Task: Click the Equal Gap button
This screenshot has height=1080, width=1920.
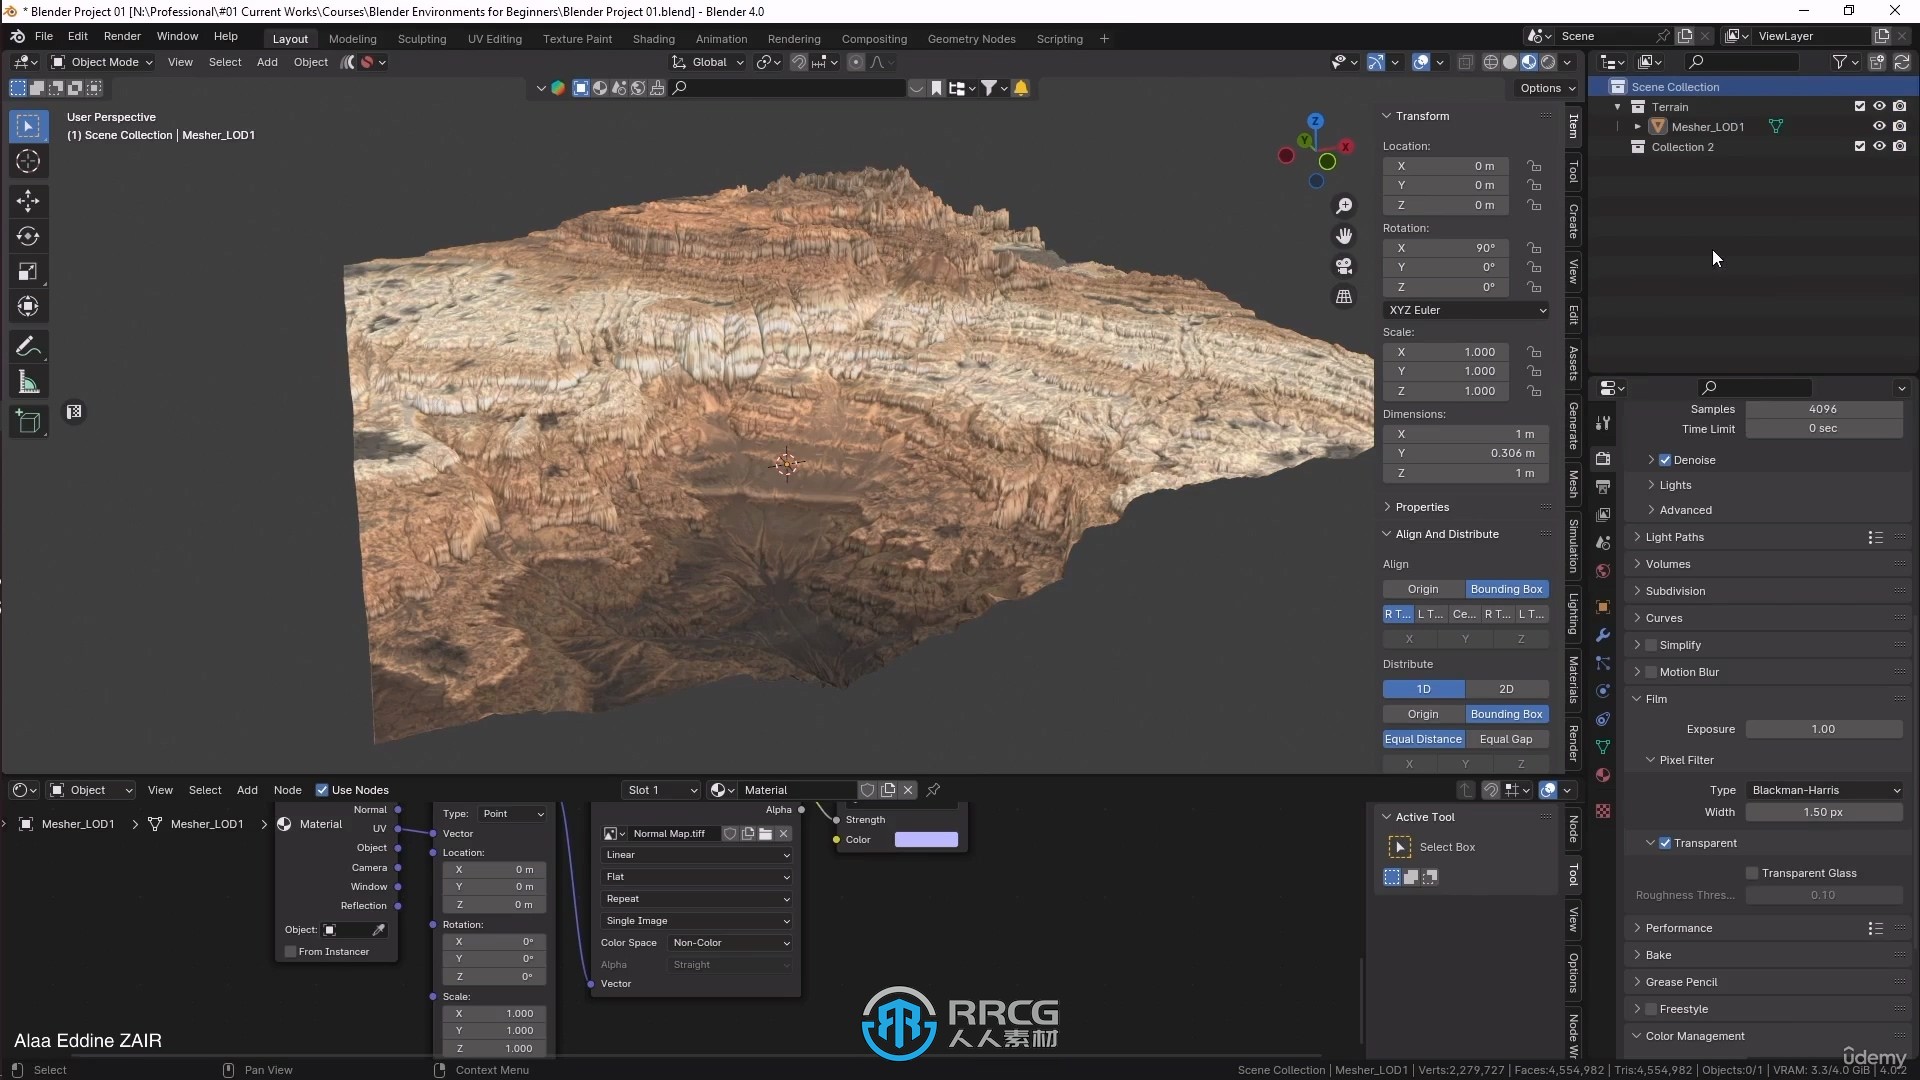Action: pyautogui.click(x=1506, y=739)
